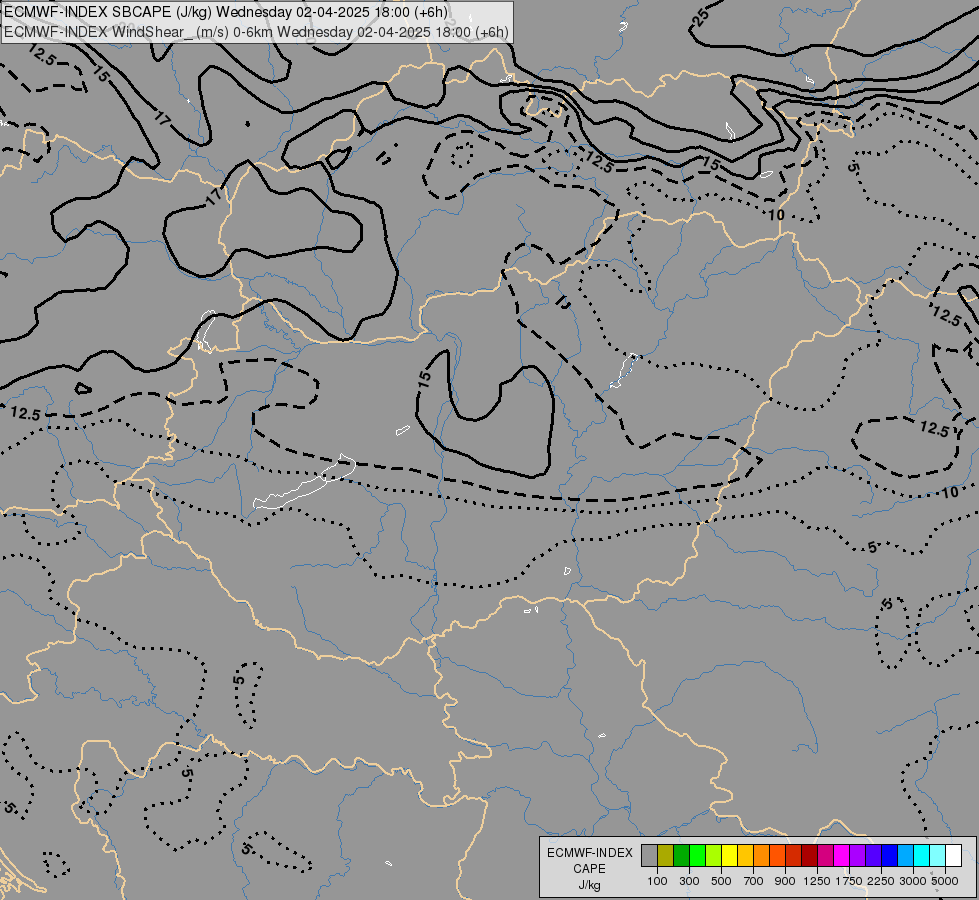Click the olive CAPE legend swatch
979x900 pixels.
pyautogui.click(x=666, y=855)
